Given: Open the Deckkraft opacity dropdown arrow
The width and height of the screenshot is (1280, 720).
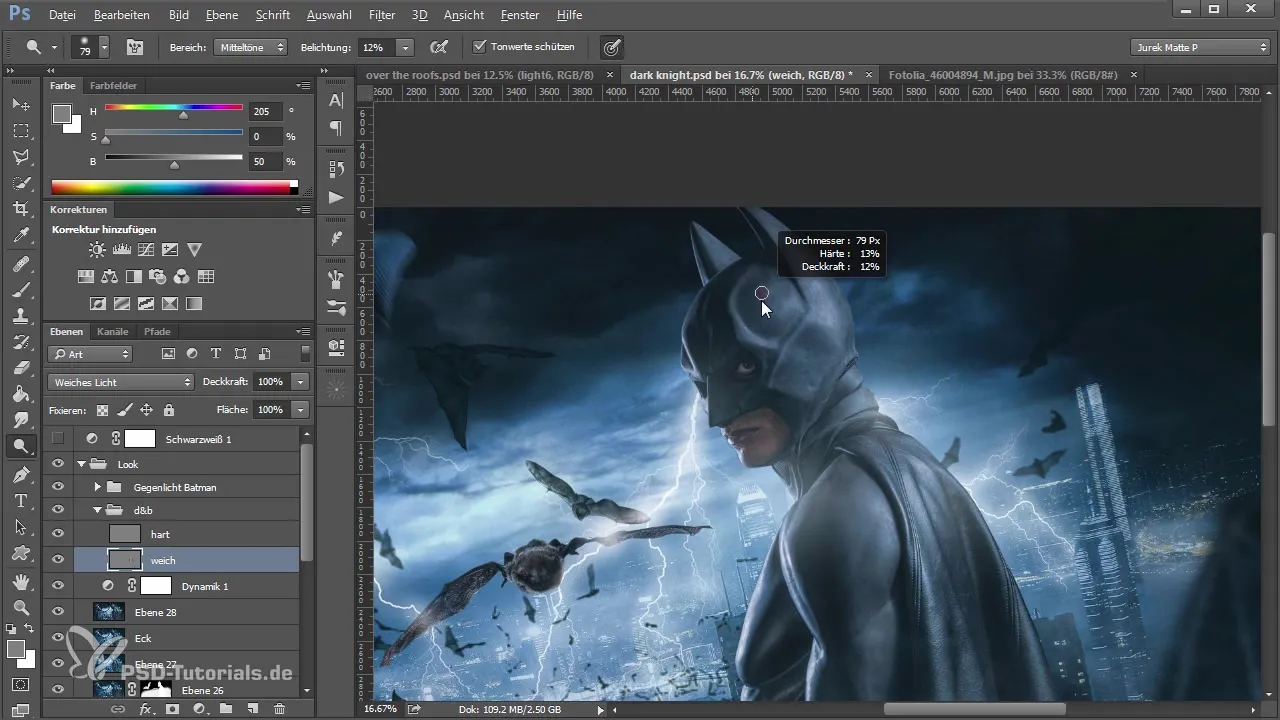Looking at the screenshot, I should [301, 382].
